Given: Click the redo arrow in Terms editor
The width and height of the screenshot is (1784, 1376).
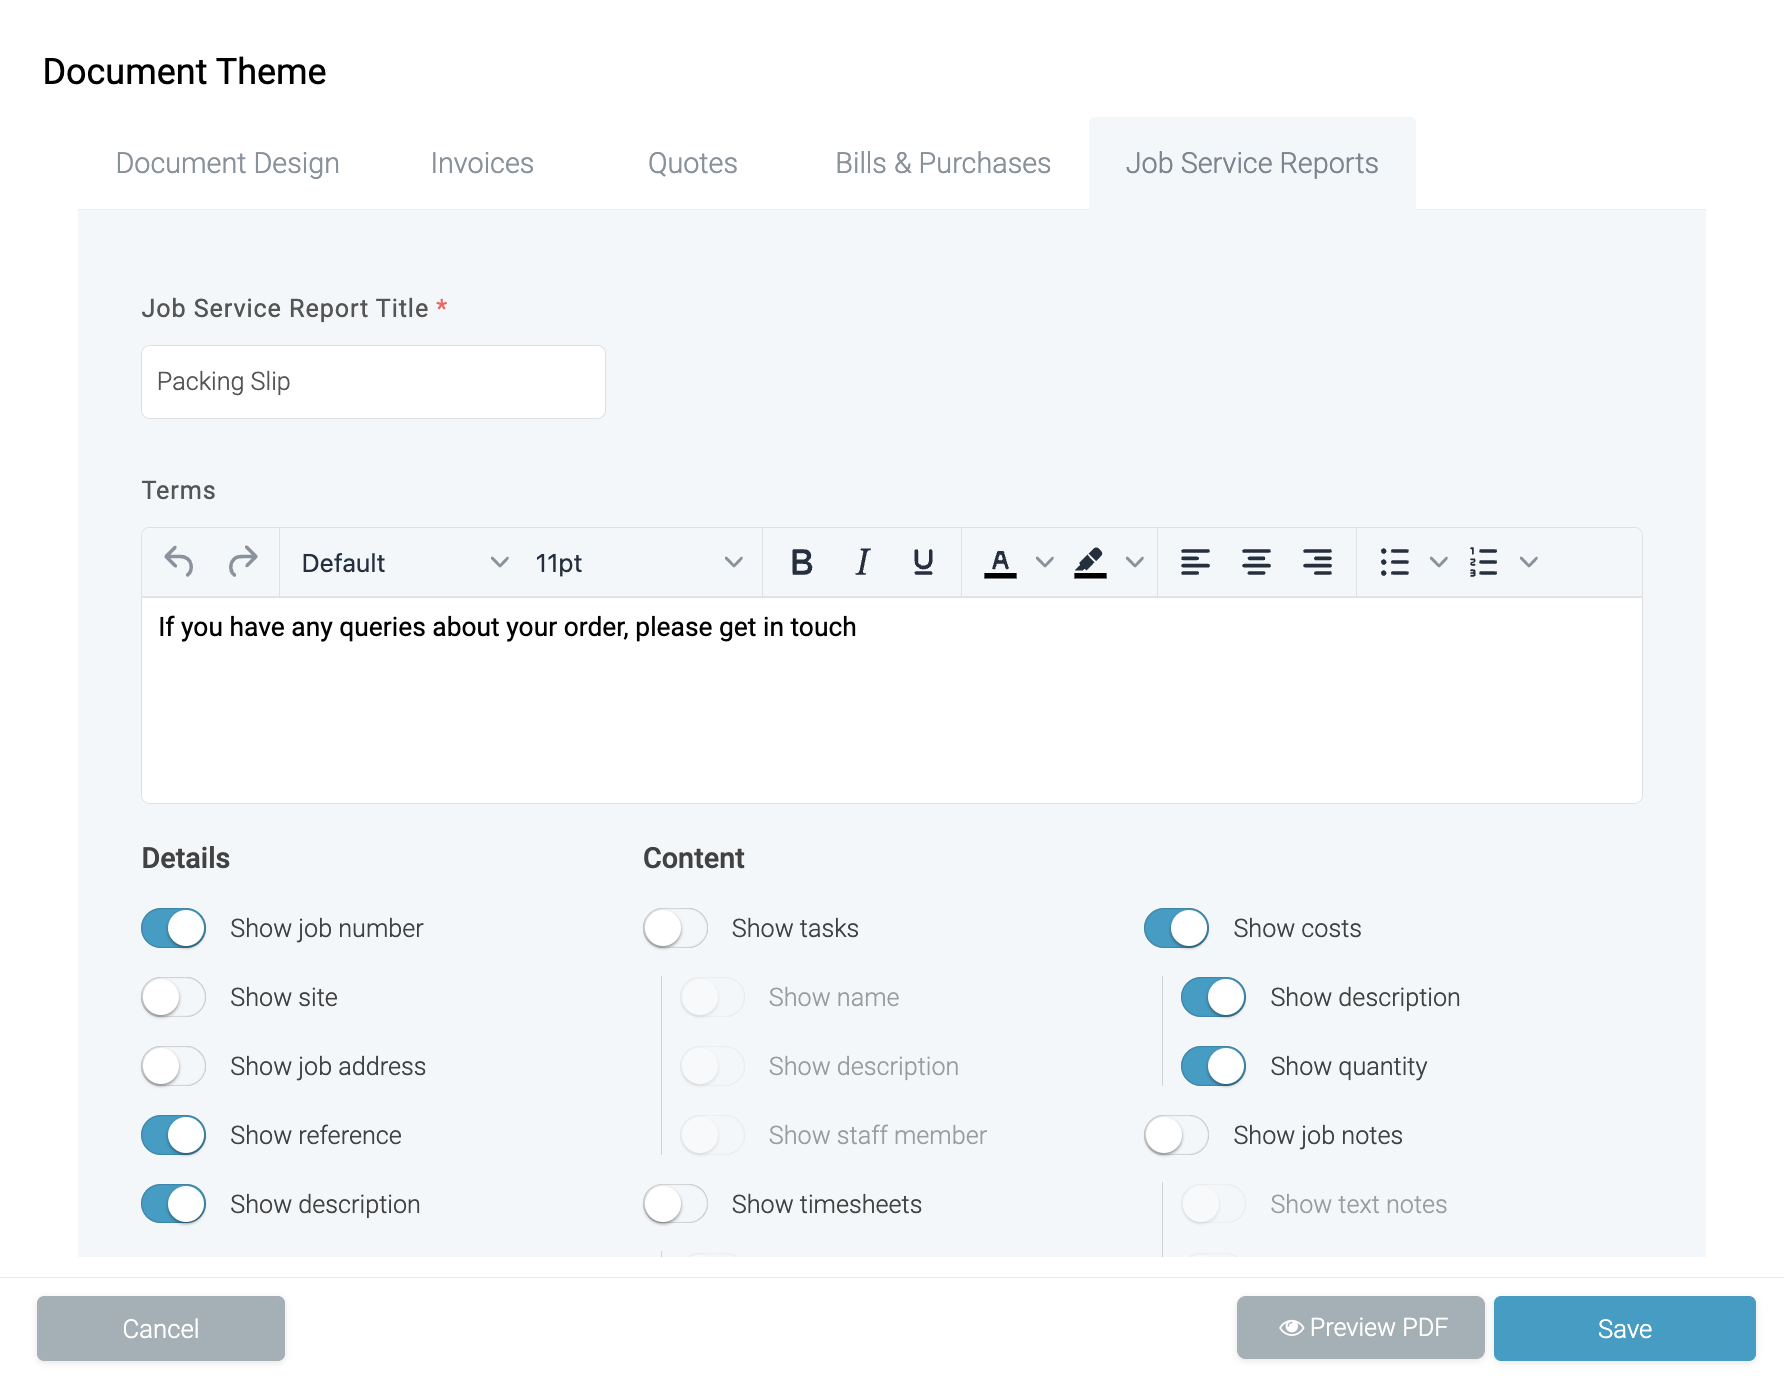Looking at the screenshot, I should [x=242, y=562].
